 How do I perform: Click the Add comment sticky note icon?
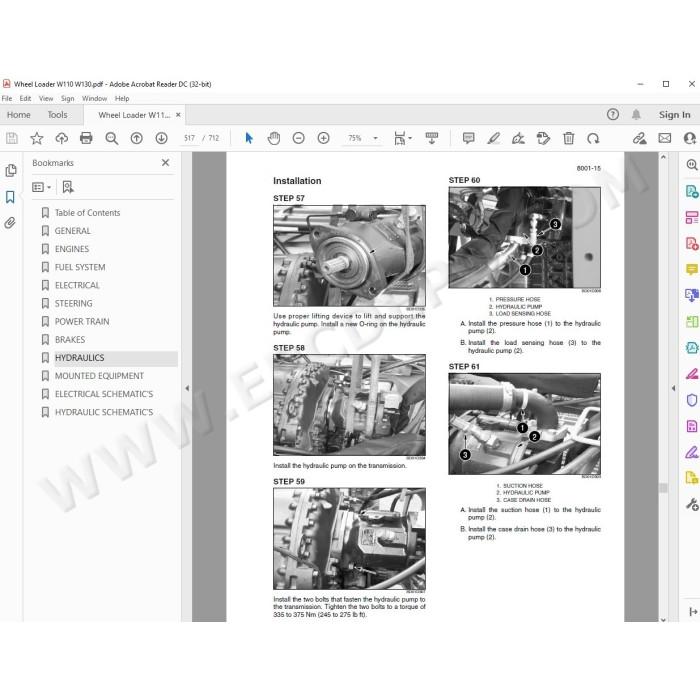pyautogui.click(x=468, y=138)
